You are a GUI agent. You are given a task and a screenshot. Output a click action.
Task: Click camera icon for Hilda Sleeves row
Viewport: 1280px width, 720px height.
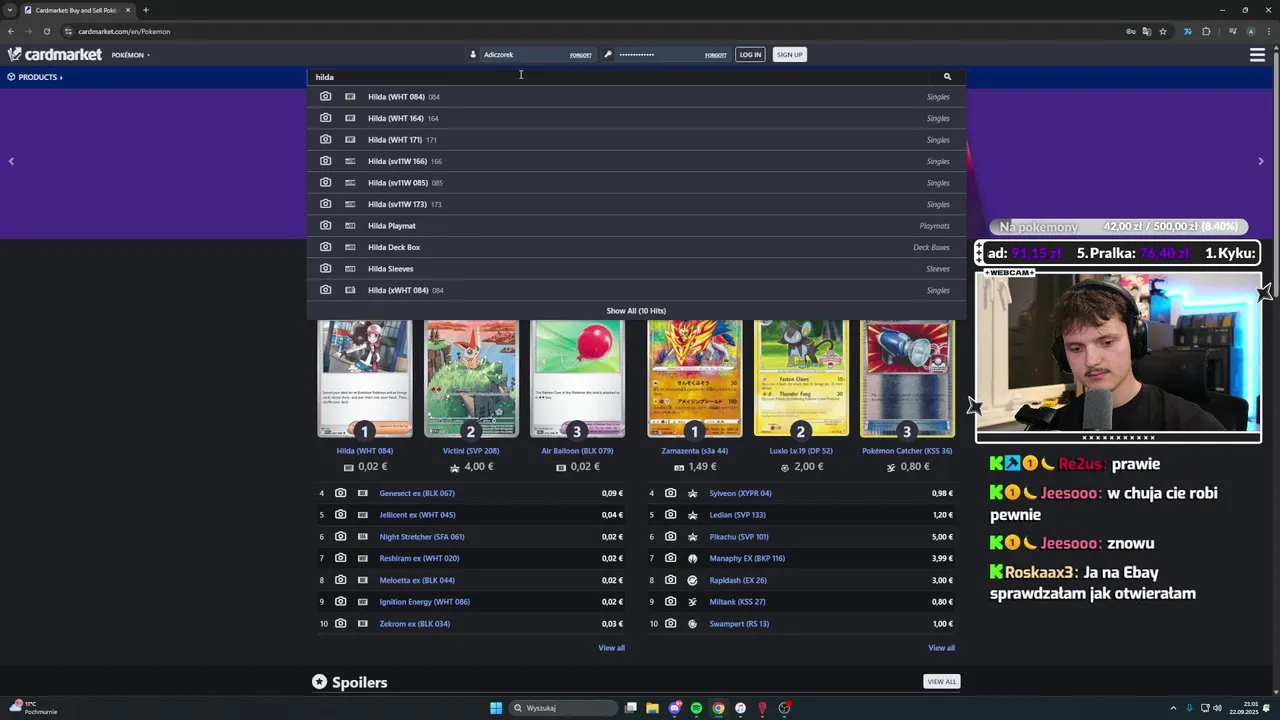[325, 269]
